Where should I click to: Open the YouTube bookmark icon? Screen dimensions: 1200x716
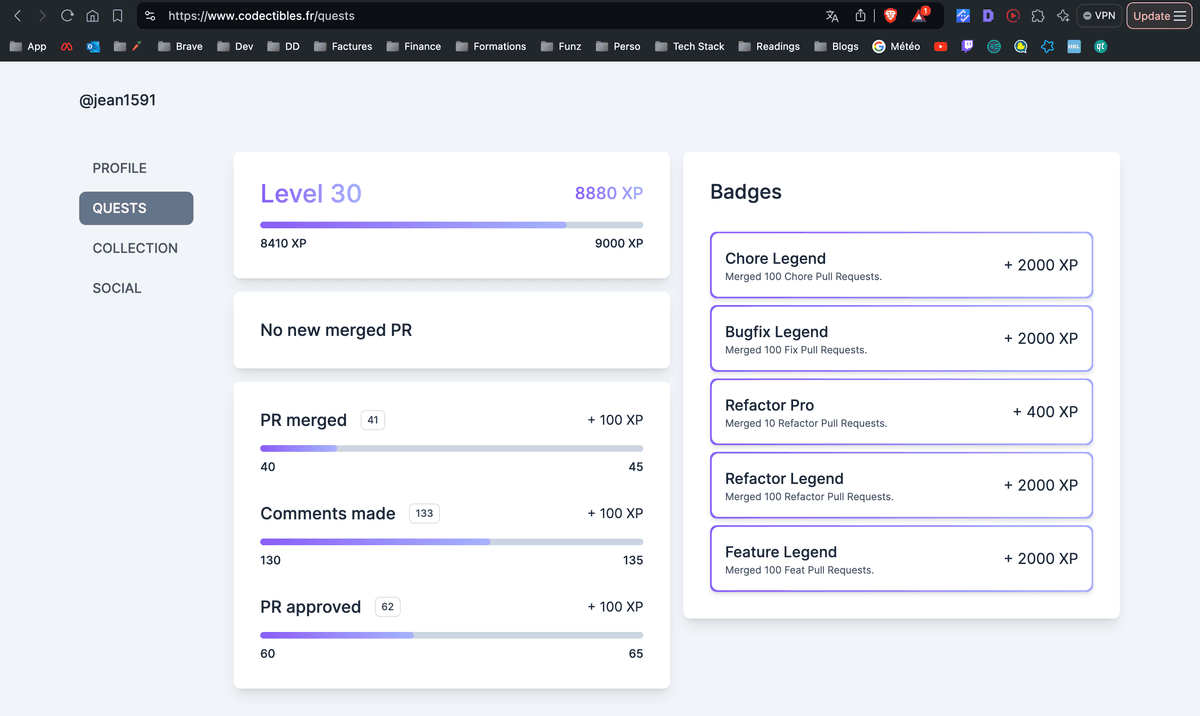tap(940, 46)
